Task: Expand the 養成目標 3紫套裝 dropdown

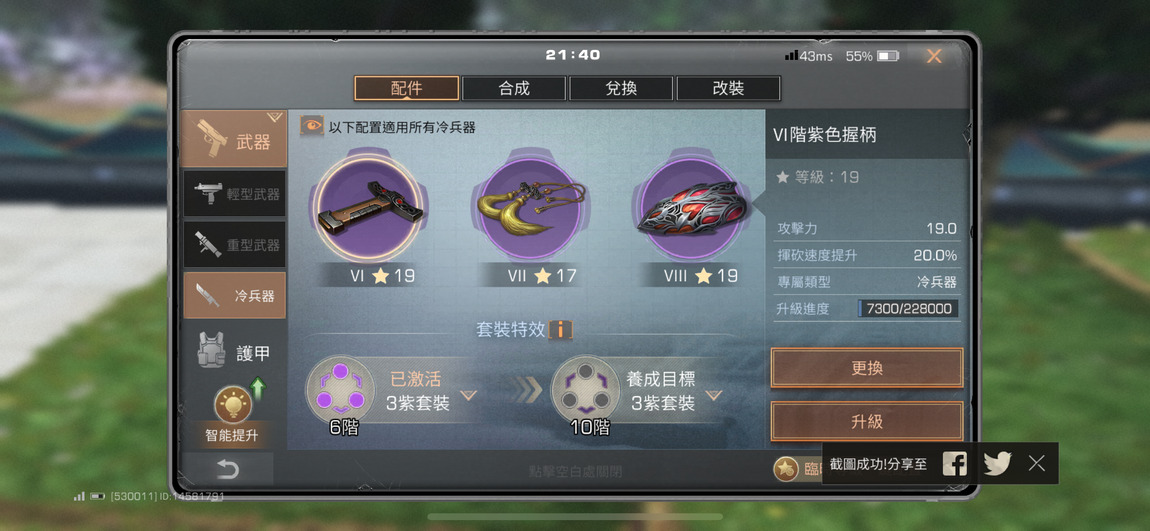Action: click(x=714, y=395)
